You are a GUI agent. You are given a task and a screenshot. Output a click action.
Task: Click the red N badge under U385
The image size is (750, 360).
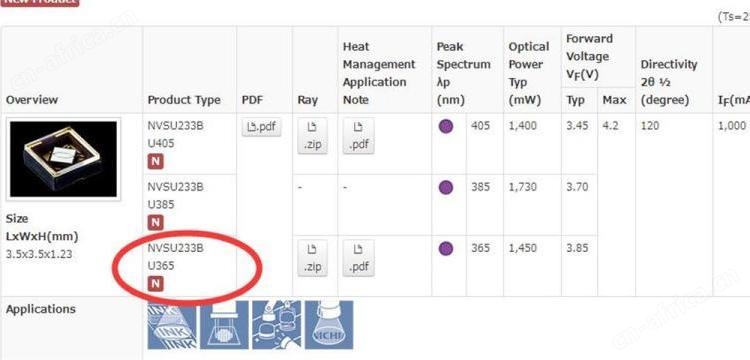pos(155,222)
